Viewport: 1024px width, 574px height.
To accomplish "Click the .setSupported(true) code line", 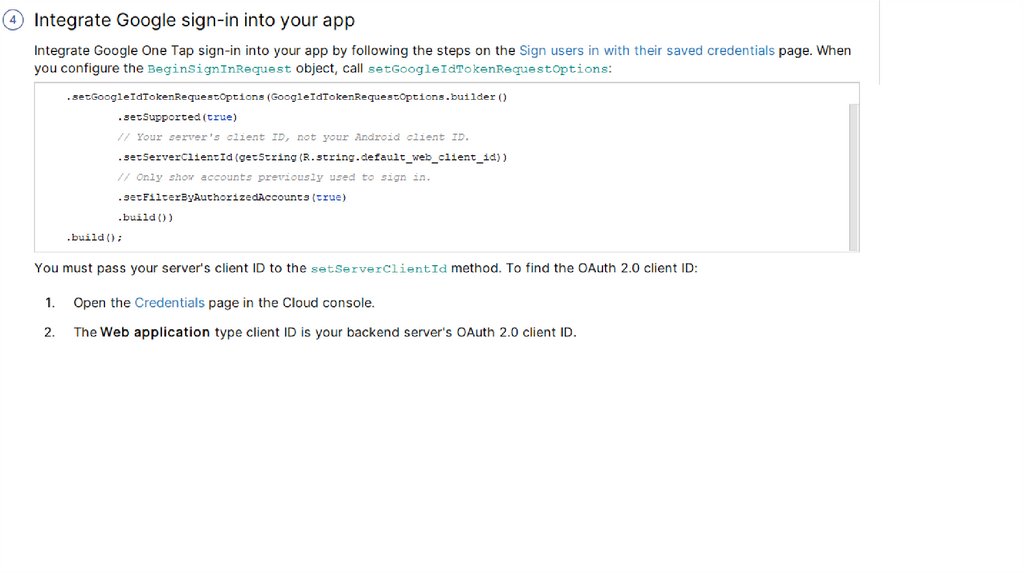I will click(177, 117).
